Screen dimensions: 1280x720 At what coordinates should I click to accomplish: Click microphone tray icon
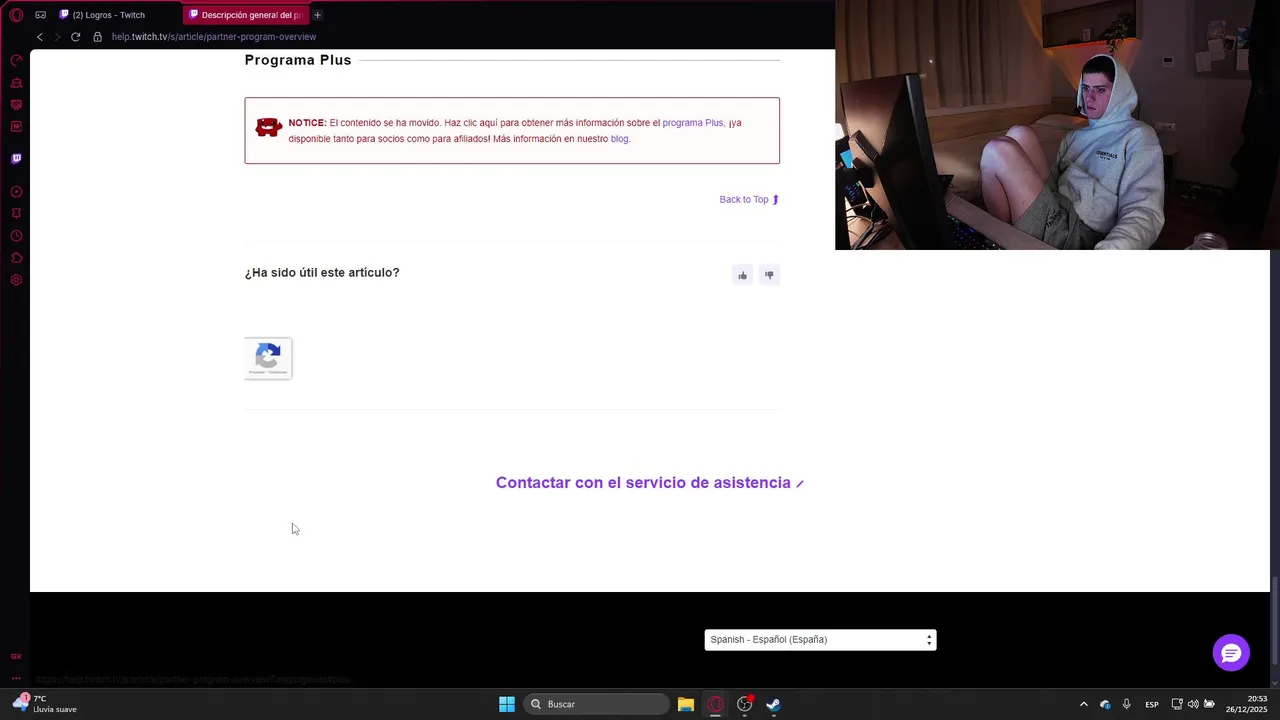[1127, 704]
